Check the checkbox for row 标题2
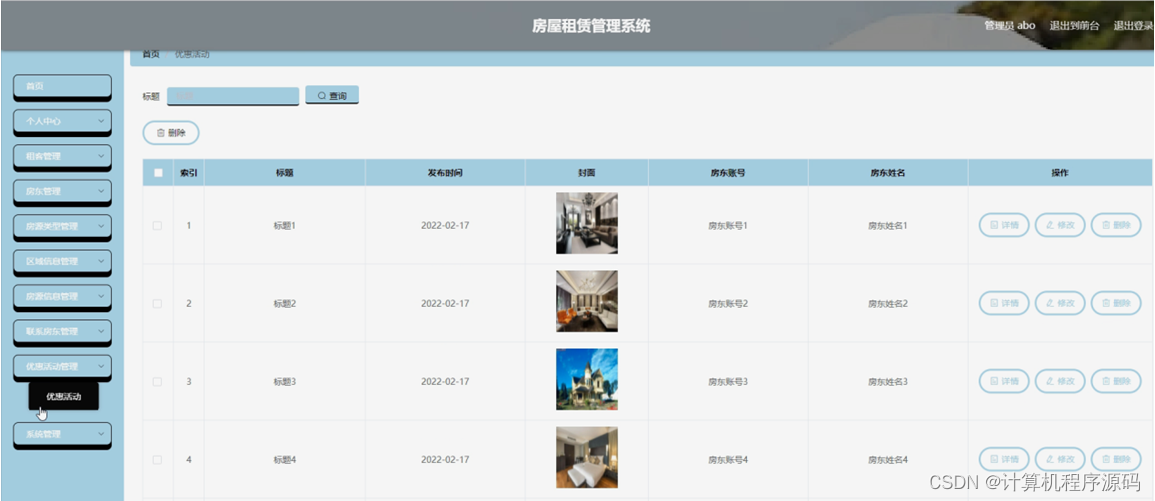Screen dimensions: 1155x501 [x=158, y=304]
